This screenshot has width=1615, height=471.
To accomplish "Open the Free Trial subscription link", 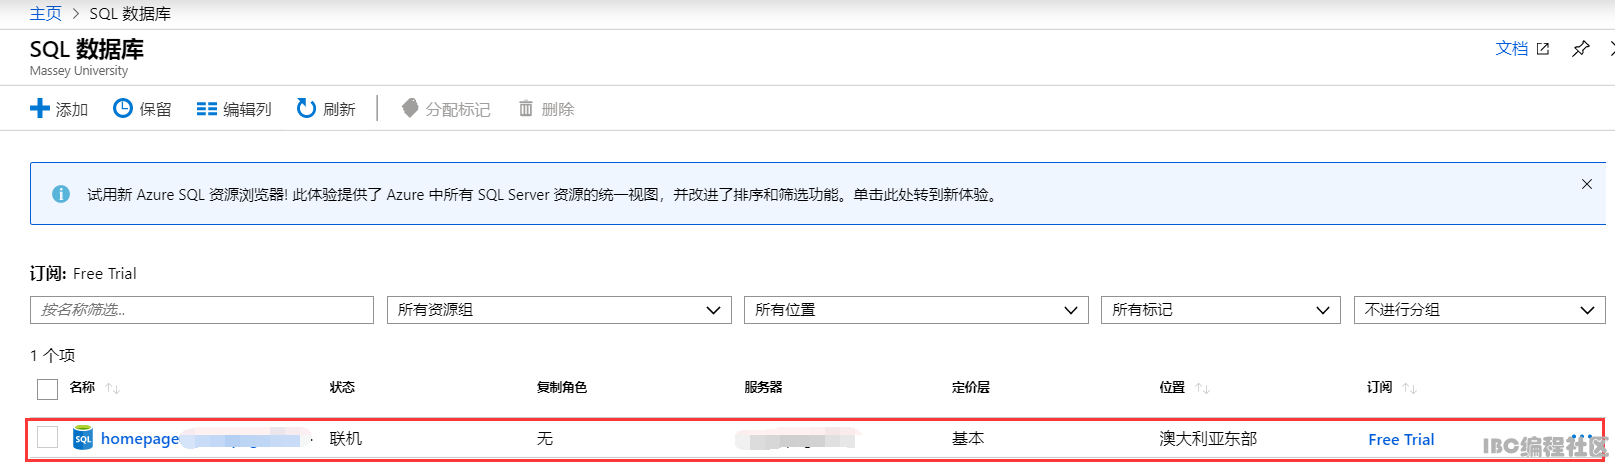I will pos(1401,439).
